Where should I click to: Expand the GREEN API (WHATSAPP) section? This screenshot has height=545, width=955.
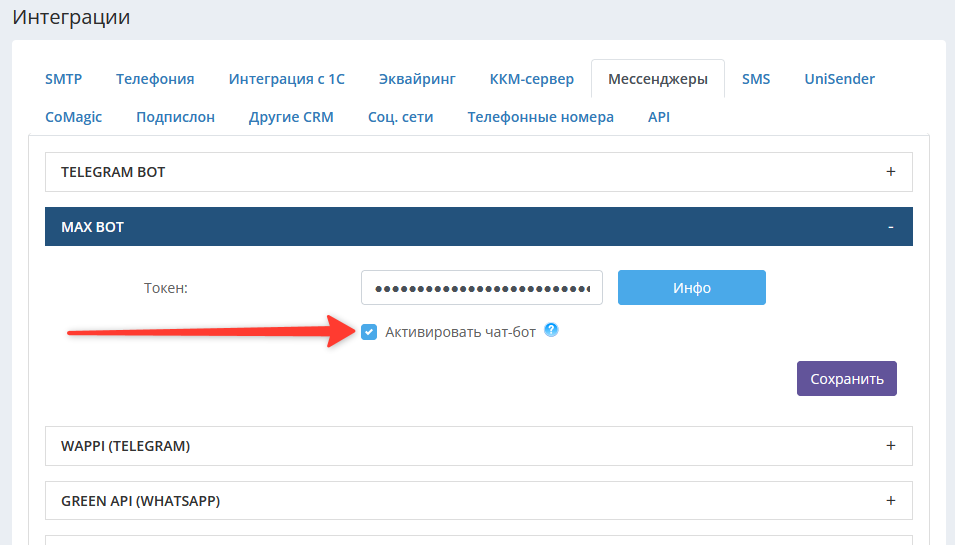478,501
